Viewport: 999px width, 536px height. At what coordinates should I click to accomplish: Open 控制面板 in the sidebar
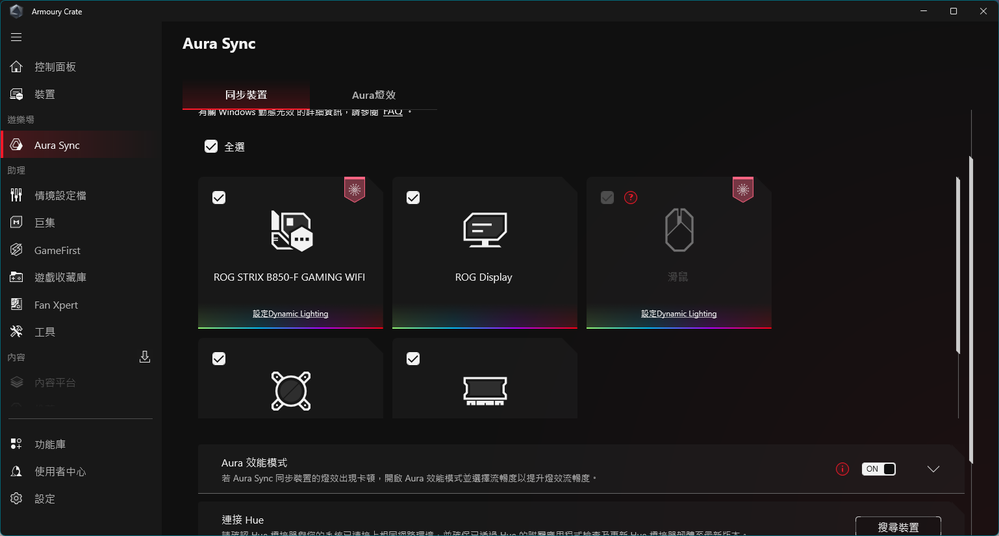pyautogui.click(x=55, y=66)
